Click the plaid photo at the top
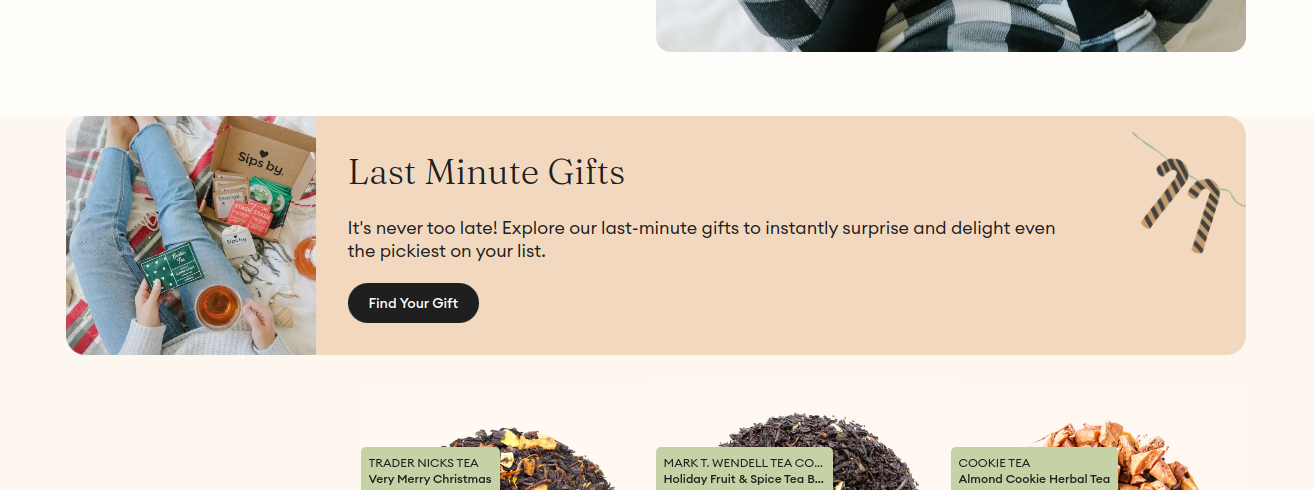The height and width of the screenshot is (490, 1314). [951, 25]
